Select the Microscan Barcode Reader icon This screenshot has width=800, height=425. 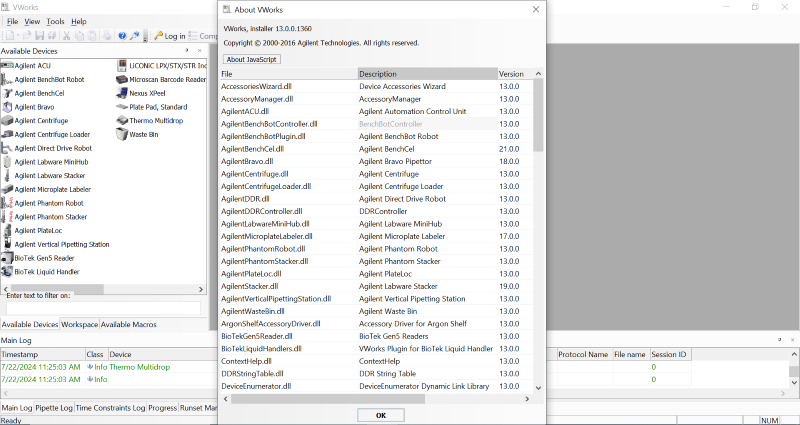tap(121, 79)
